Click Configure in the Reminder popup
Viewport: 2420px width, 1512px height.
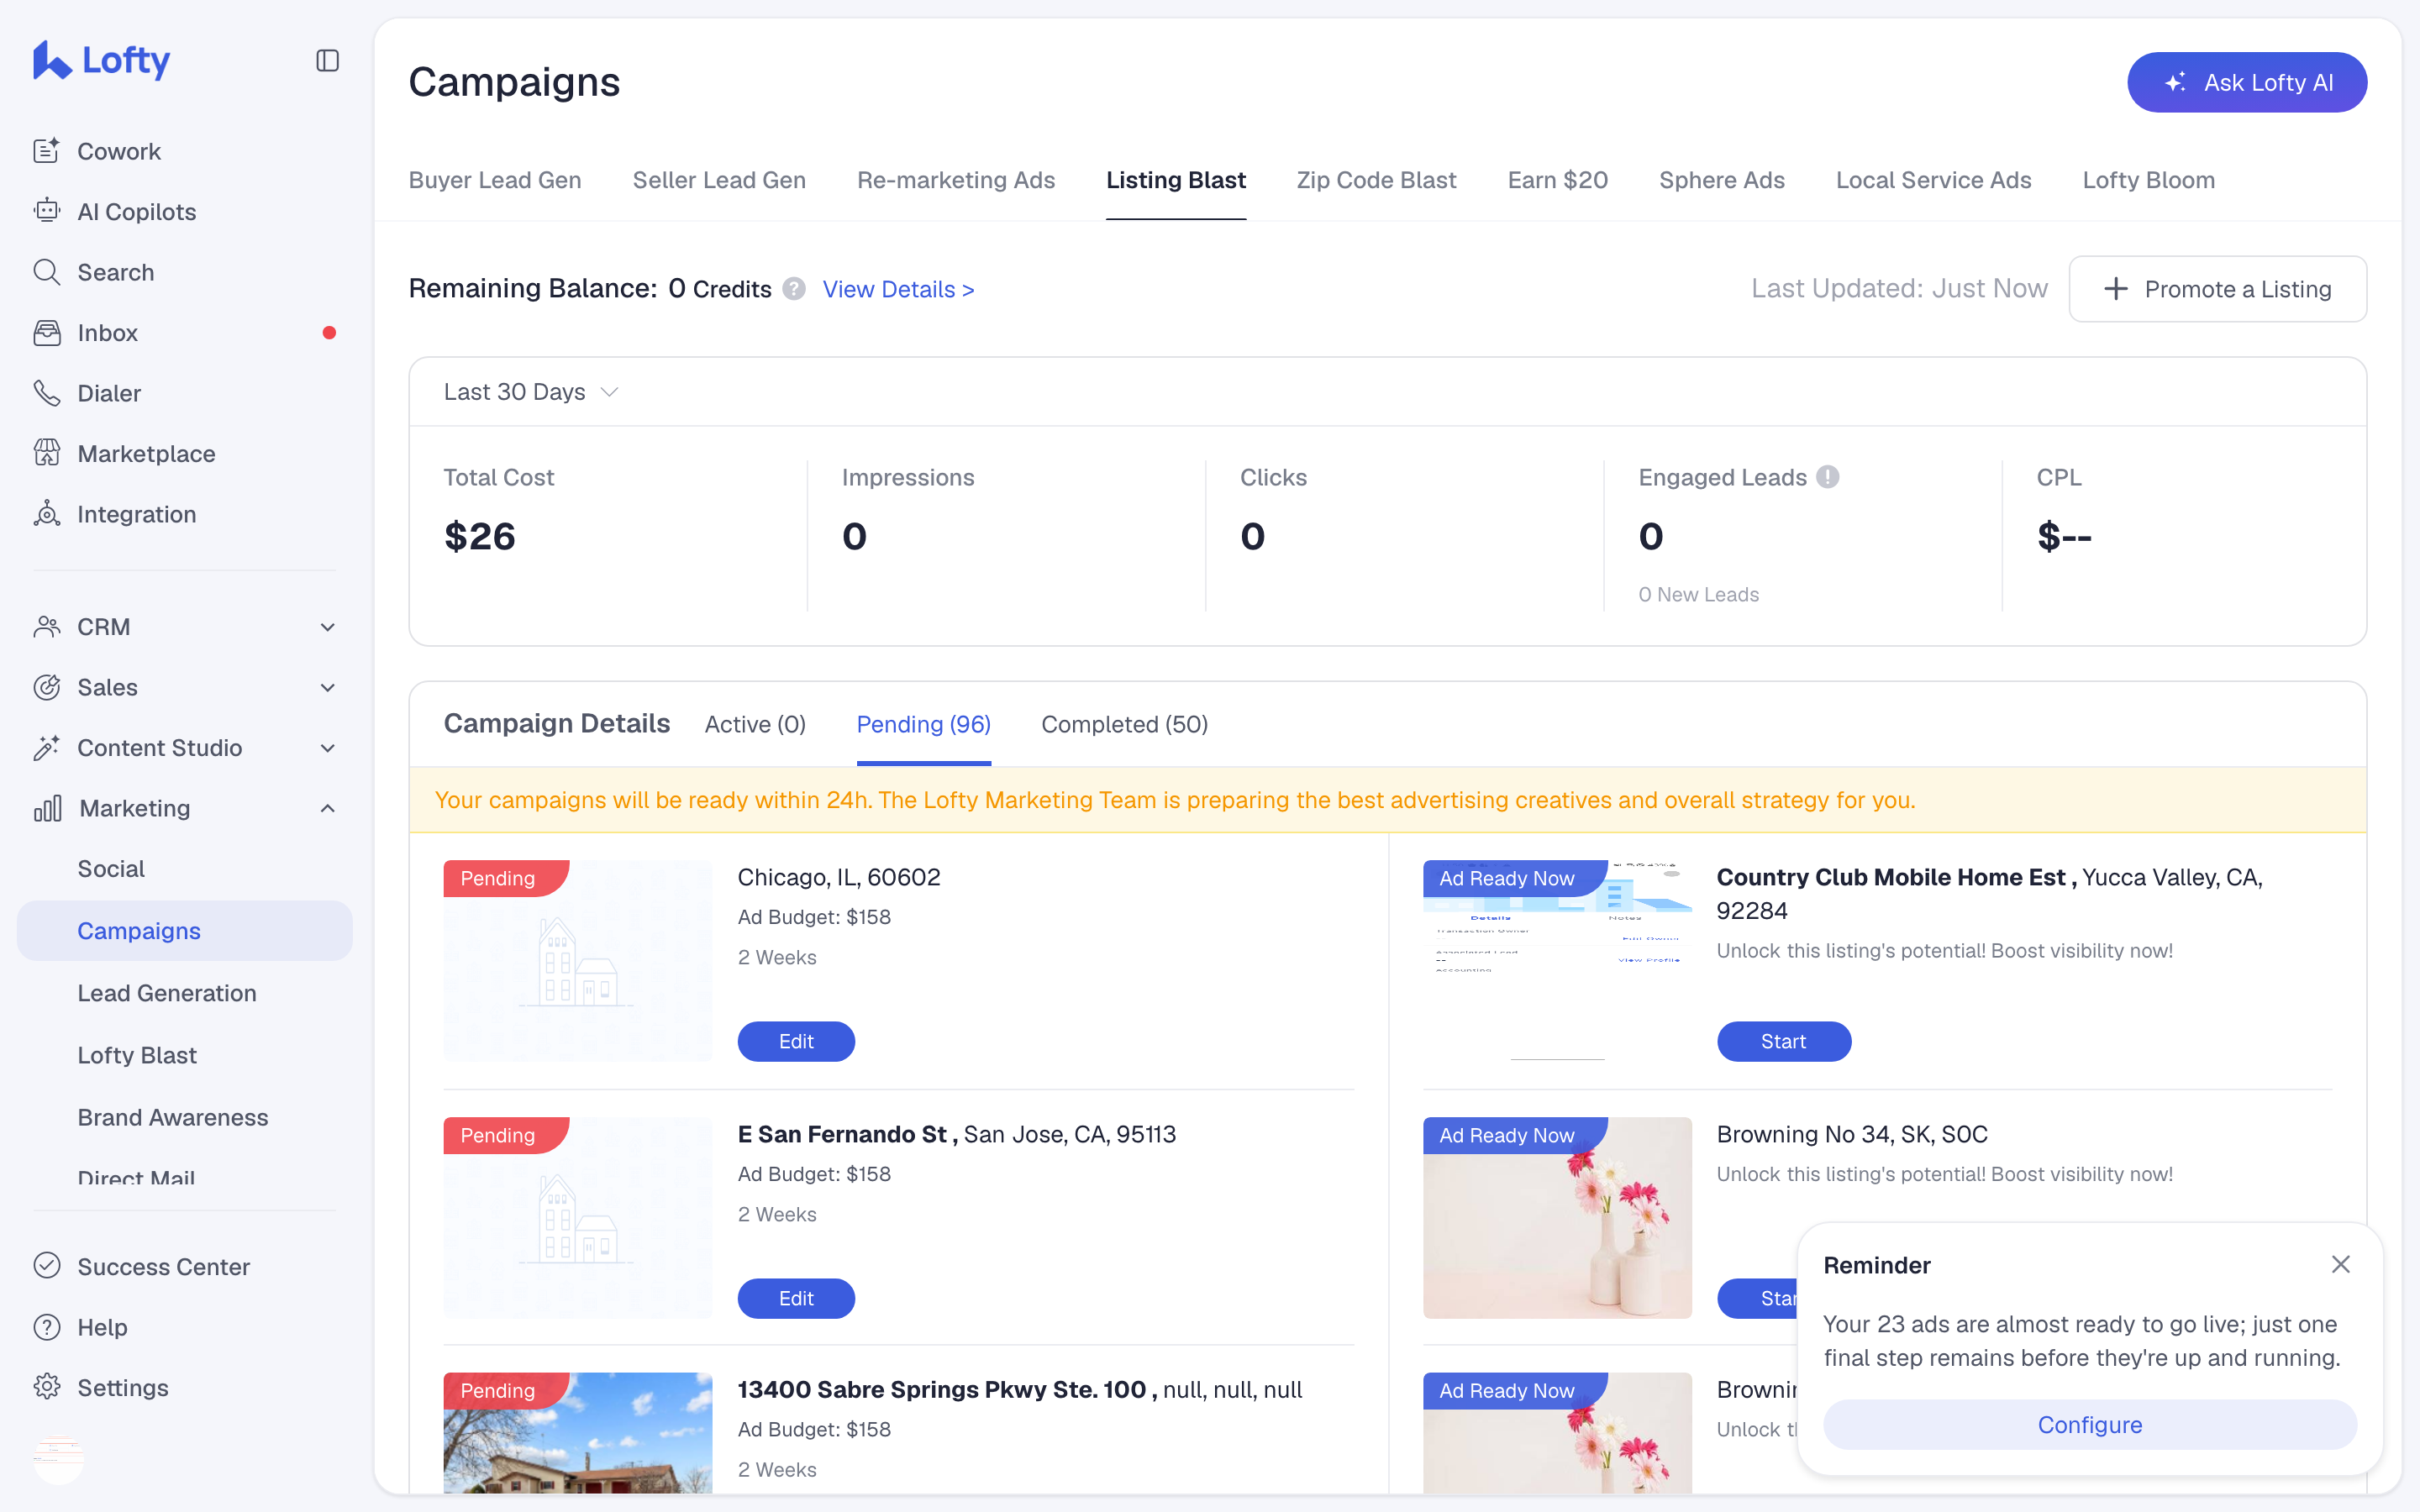[2090, 1424]
